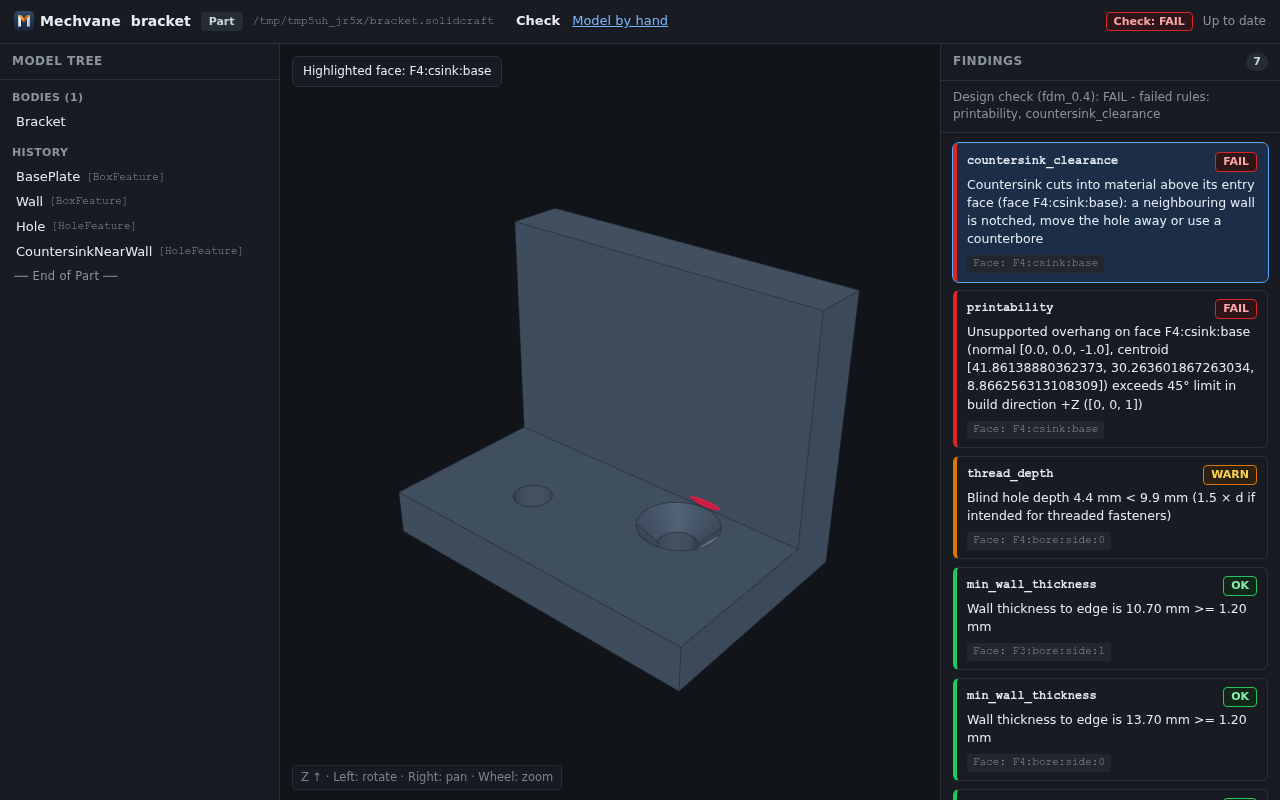Open the countersink_clearance finding card
The image size is (1280, 800).
pos(1110,212)
